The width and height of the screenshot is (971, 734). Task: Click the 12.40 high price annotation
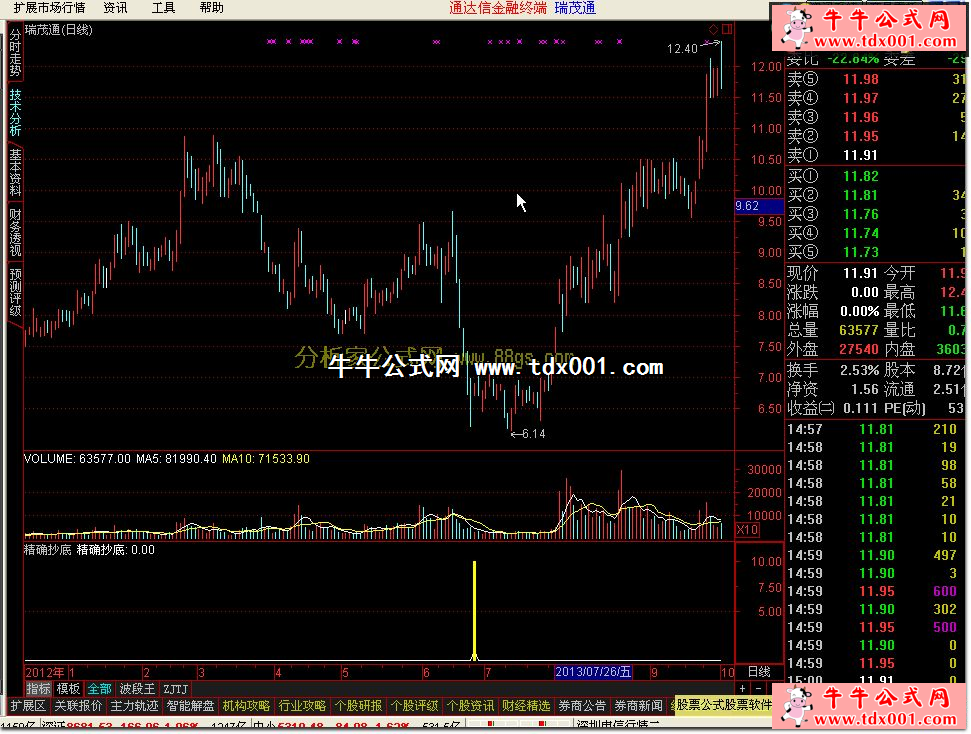pos(682,48)
